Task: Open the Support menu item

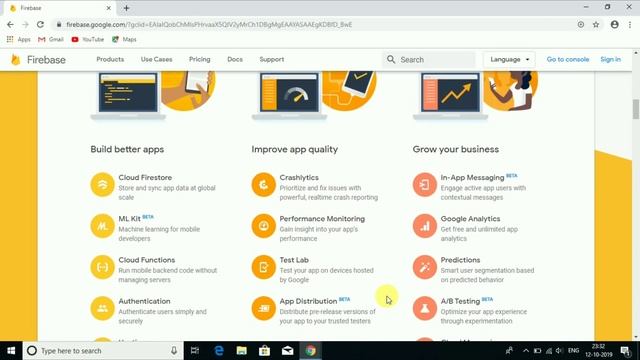Action: 272,59
